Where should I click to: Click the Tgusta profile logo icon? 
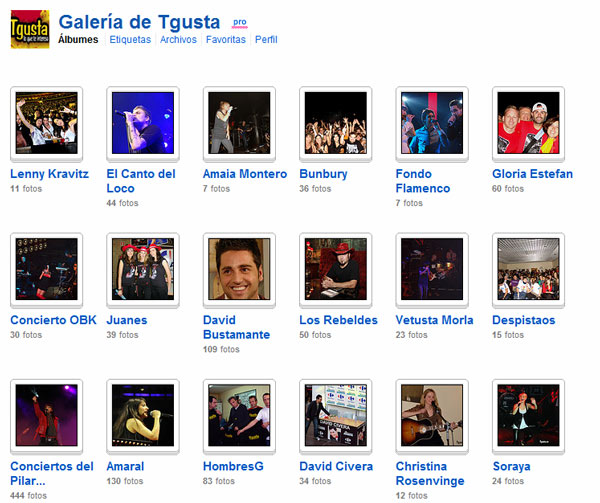tap(29, 29)
